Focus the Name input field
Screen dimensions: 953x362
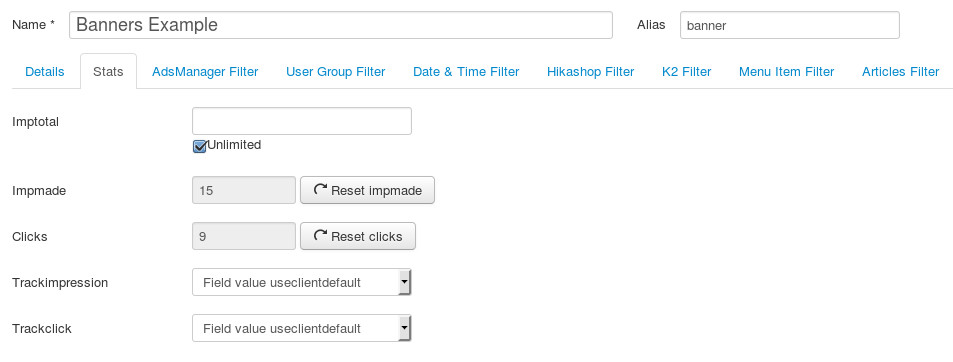tap(341, 25)
